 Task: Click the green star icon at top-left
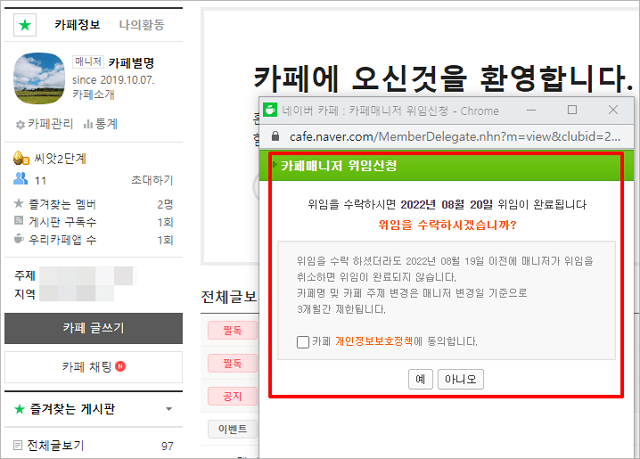click(x=22, y=24)
